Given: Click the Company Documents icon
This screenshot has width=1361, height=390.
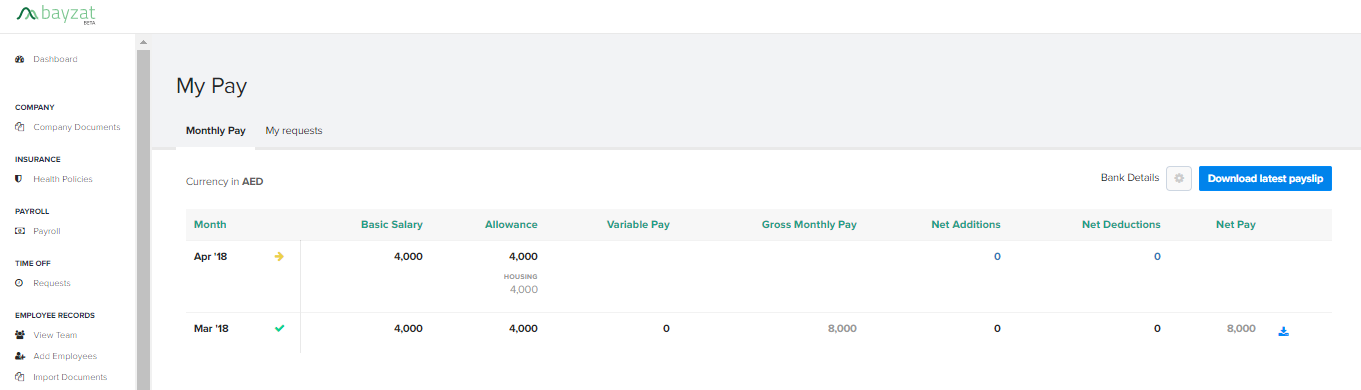Looking at the screenshot, I should (20, 127).
